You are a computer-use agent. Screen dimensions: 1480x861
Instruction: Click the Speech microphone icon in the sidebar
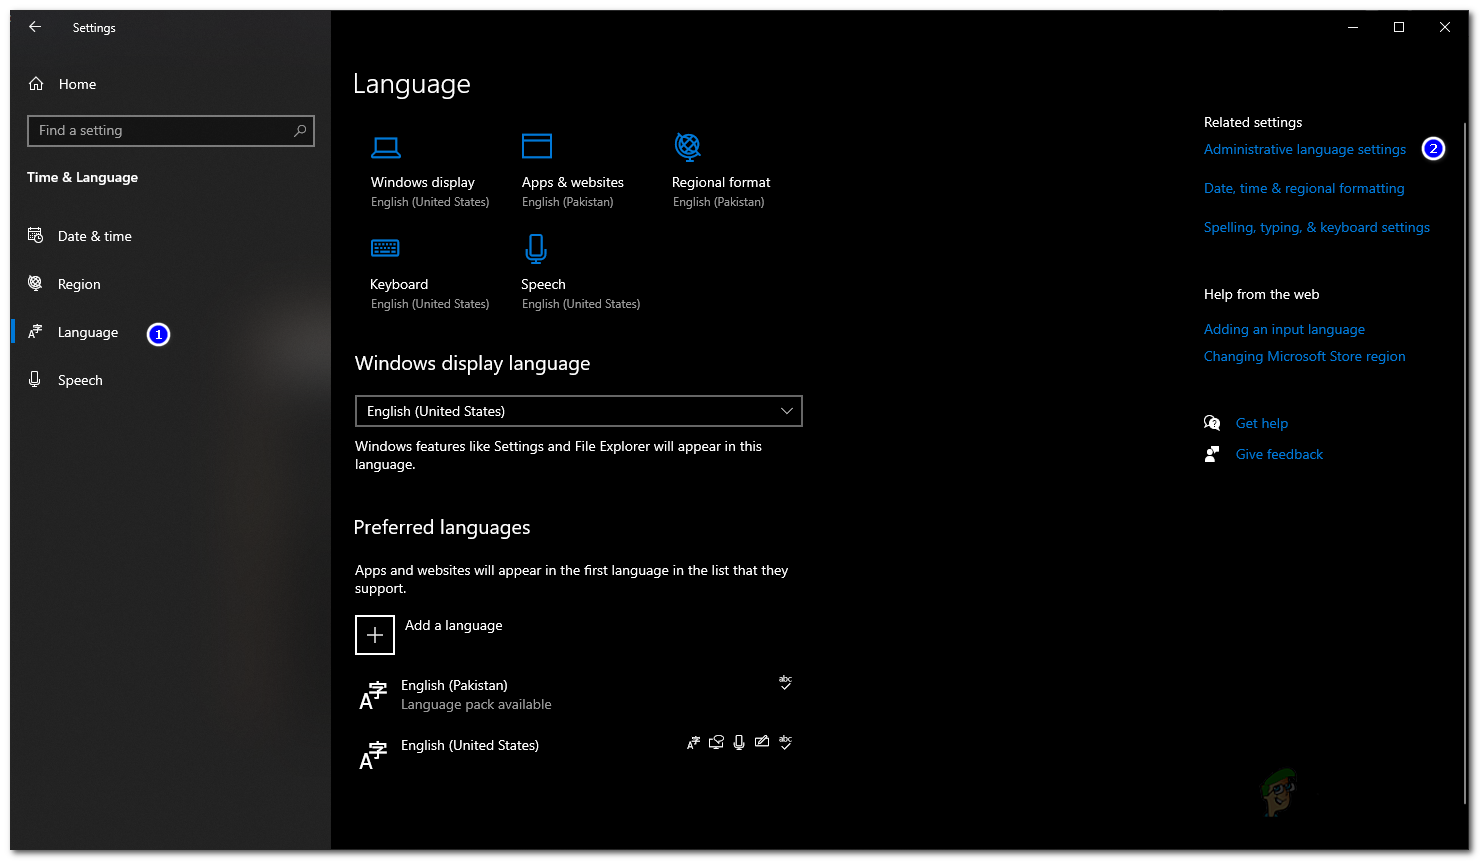pyautogui.click(x=35, y=379)
